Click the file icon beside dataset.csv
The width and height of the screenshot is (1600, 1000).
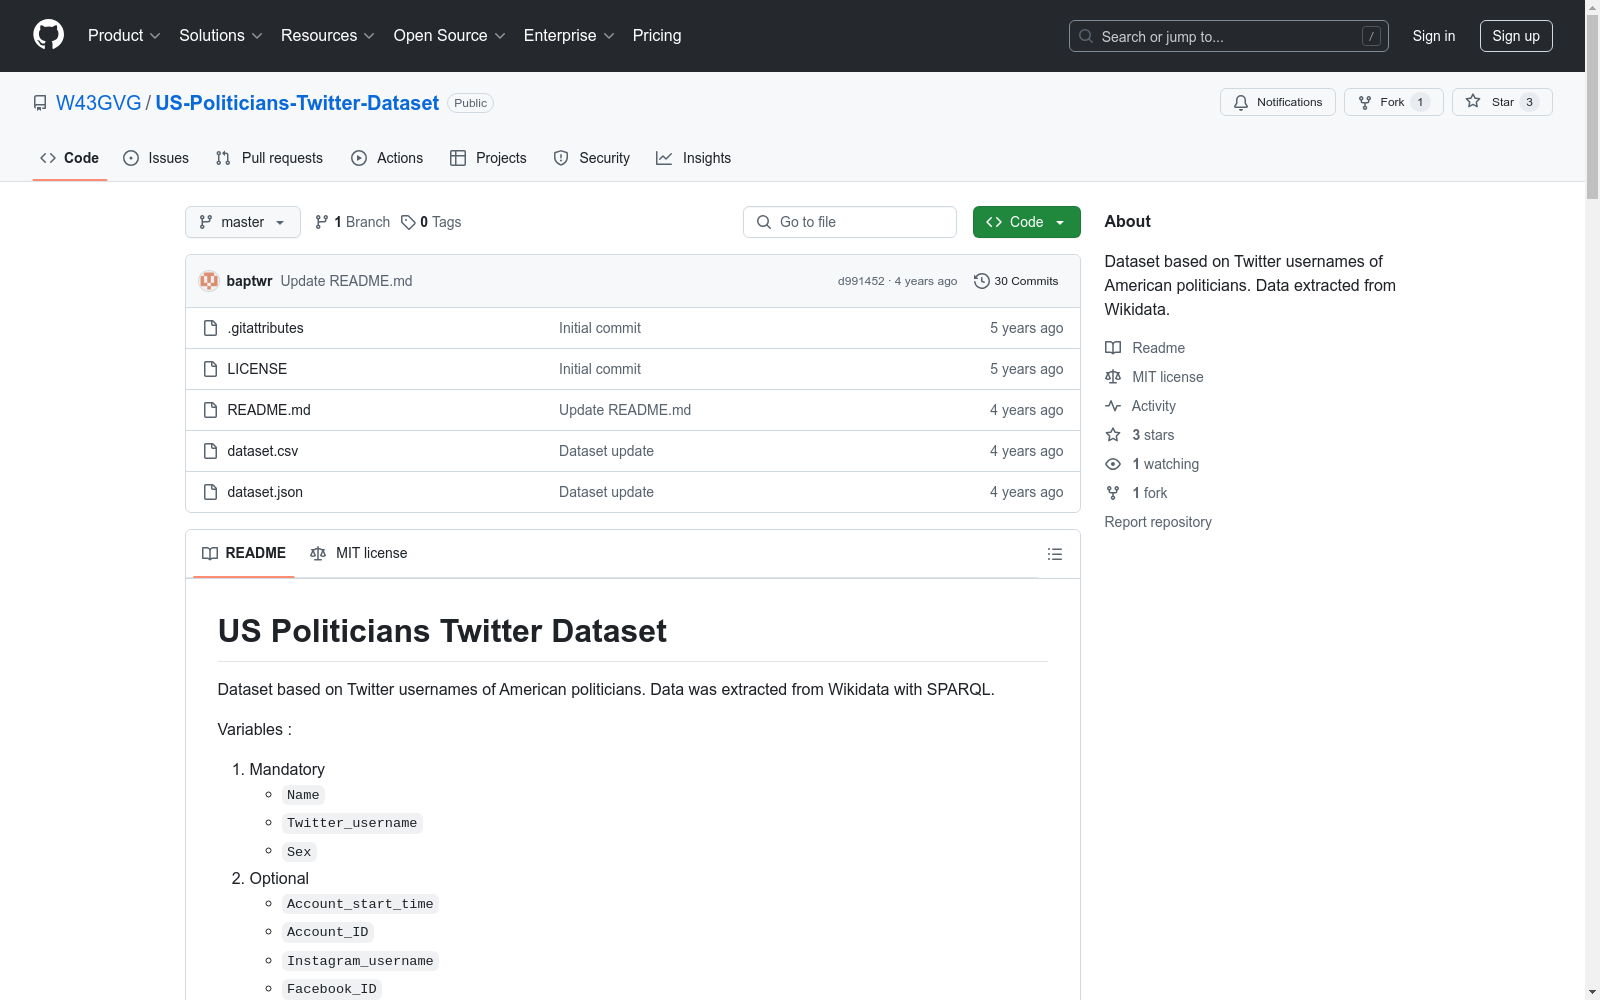tap(210, 451)
